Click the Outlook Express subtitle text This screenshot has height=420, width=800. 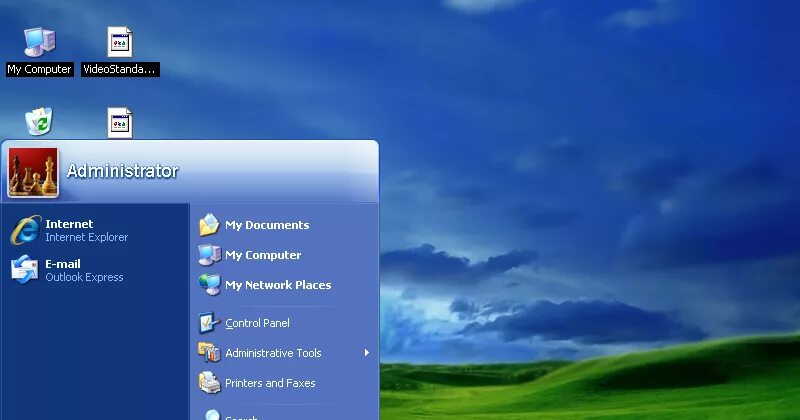84,277
